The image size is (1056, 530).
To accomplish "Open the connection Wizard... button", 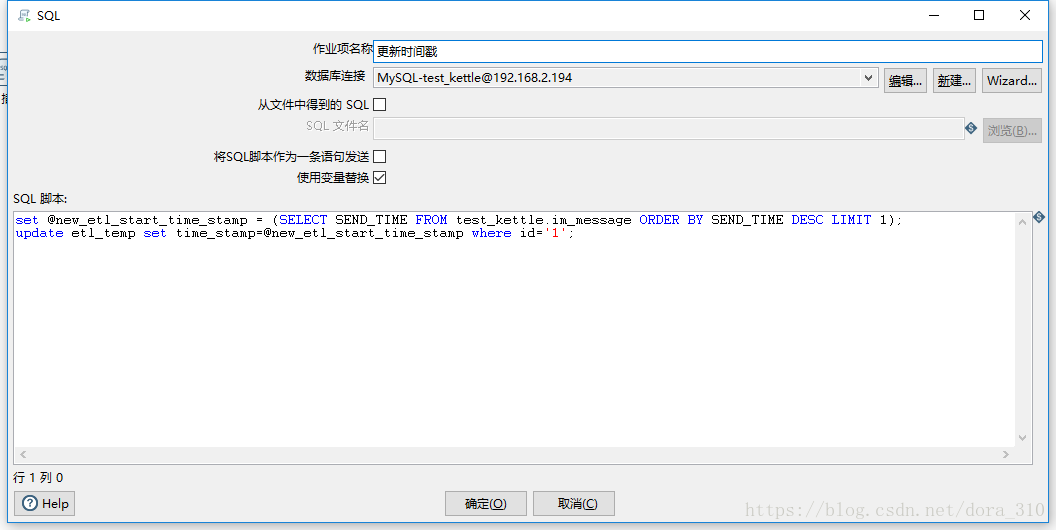I will [1011, 81].
